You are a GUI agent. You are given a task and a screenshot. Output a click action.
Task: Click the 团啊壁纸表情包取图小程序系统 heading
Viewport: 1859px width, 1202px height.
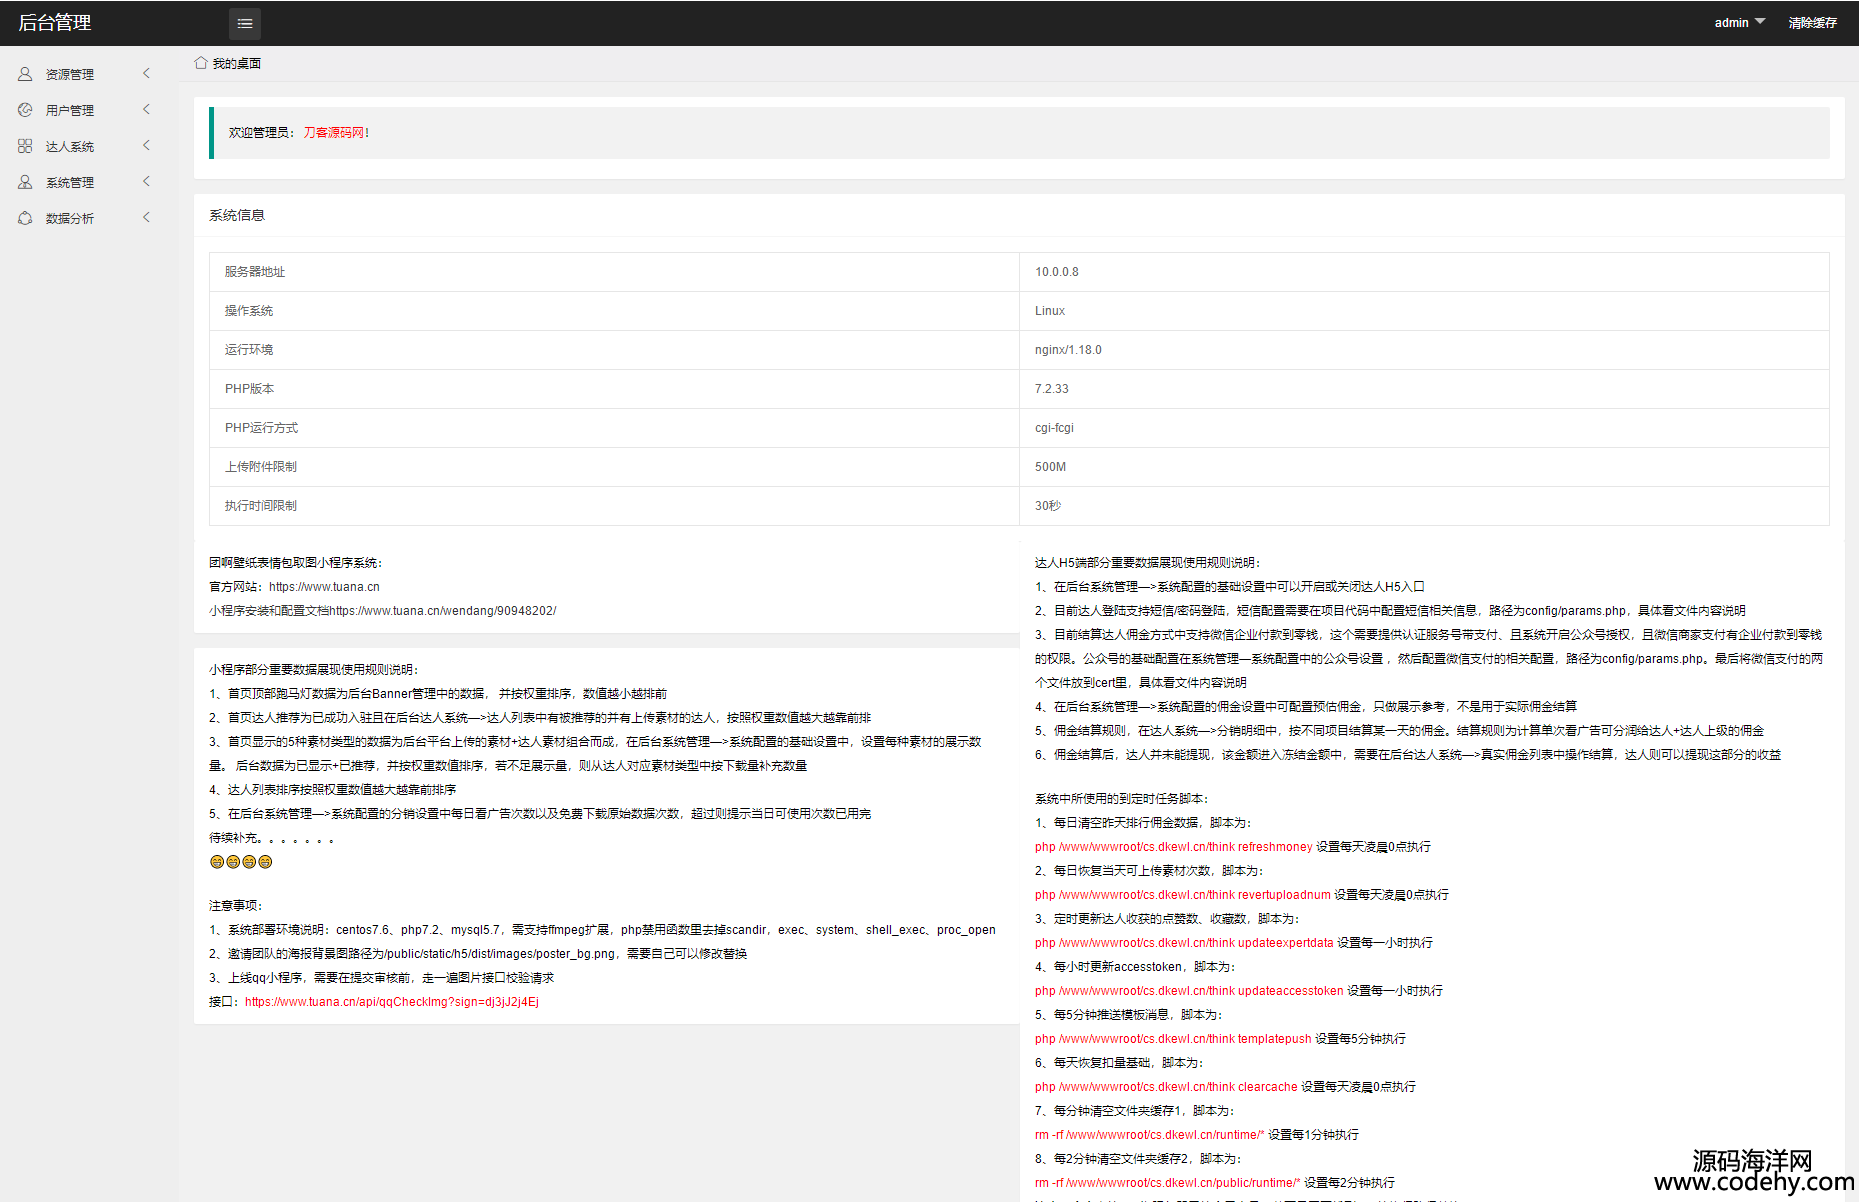click(x=296, y=563)
